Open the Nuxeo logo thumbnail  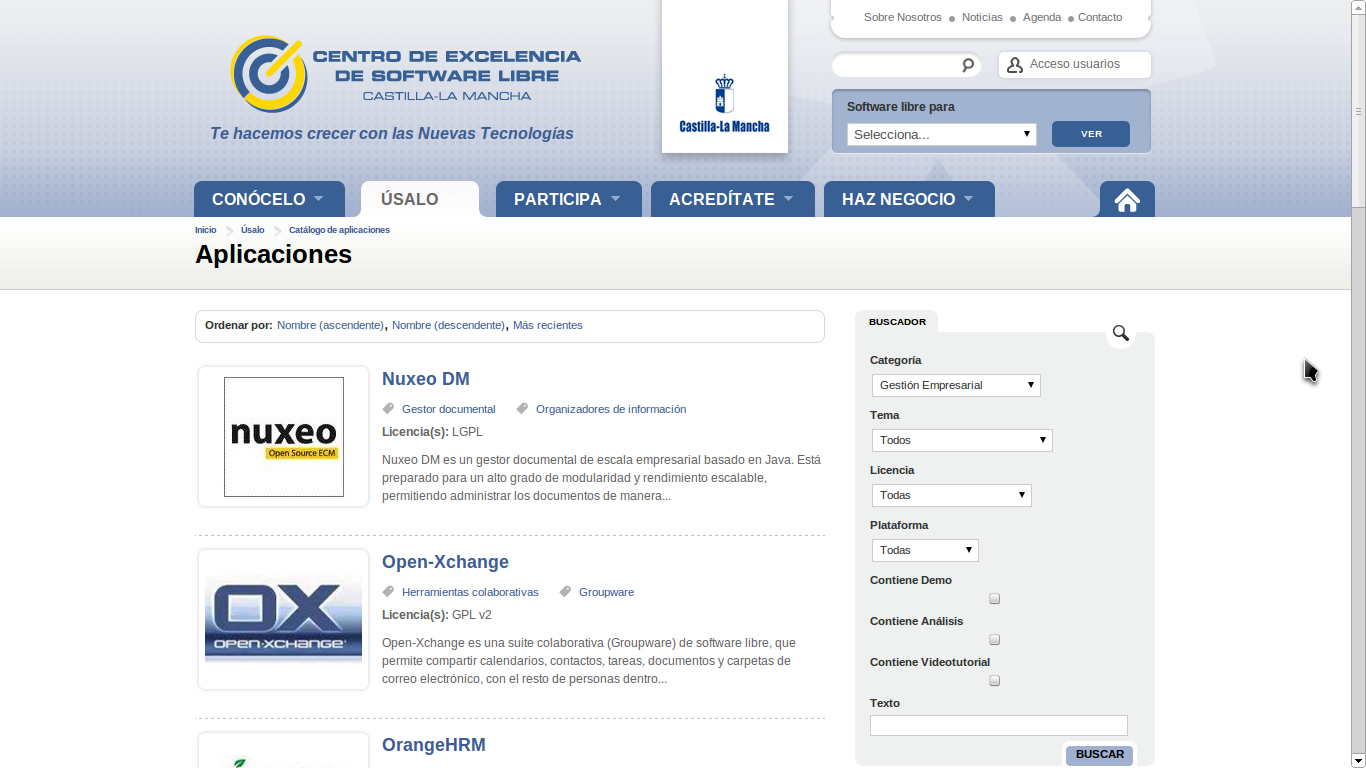tap(284, 436)
